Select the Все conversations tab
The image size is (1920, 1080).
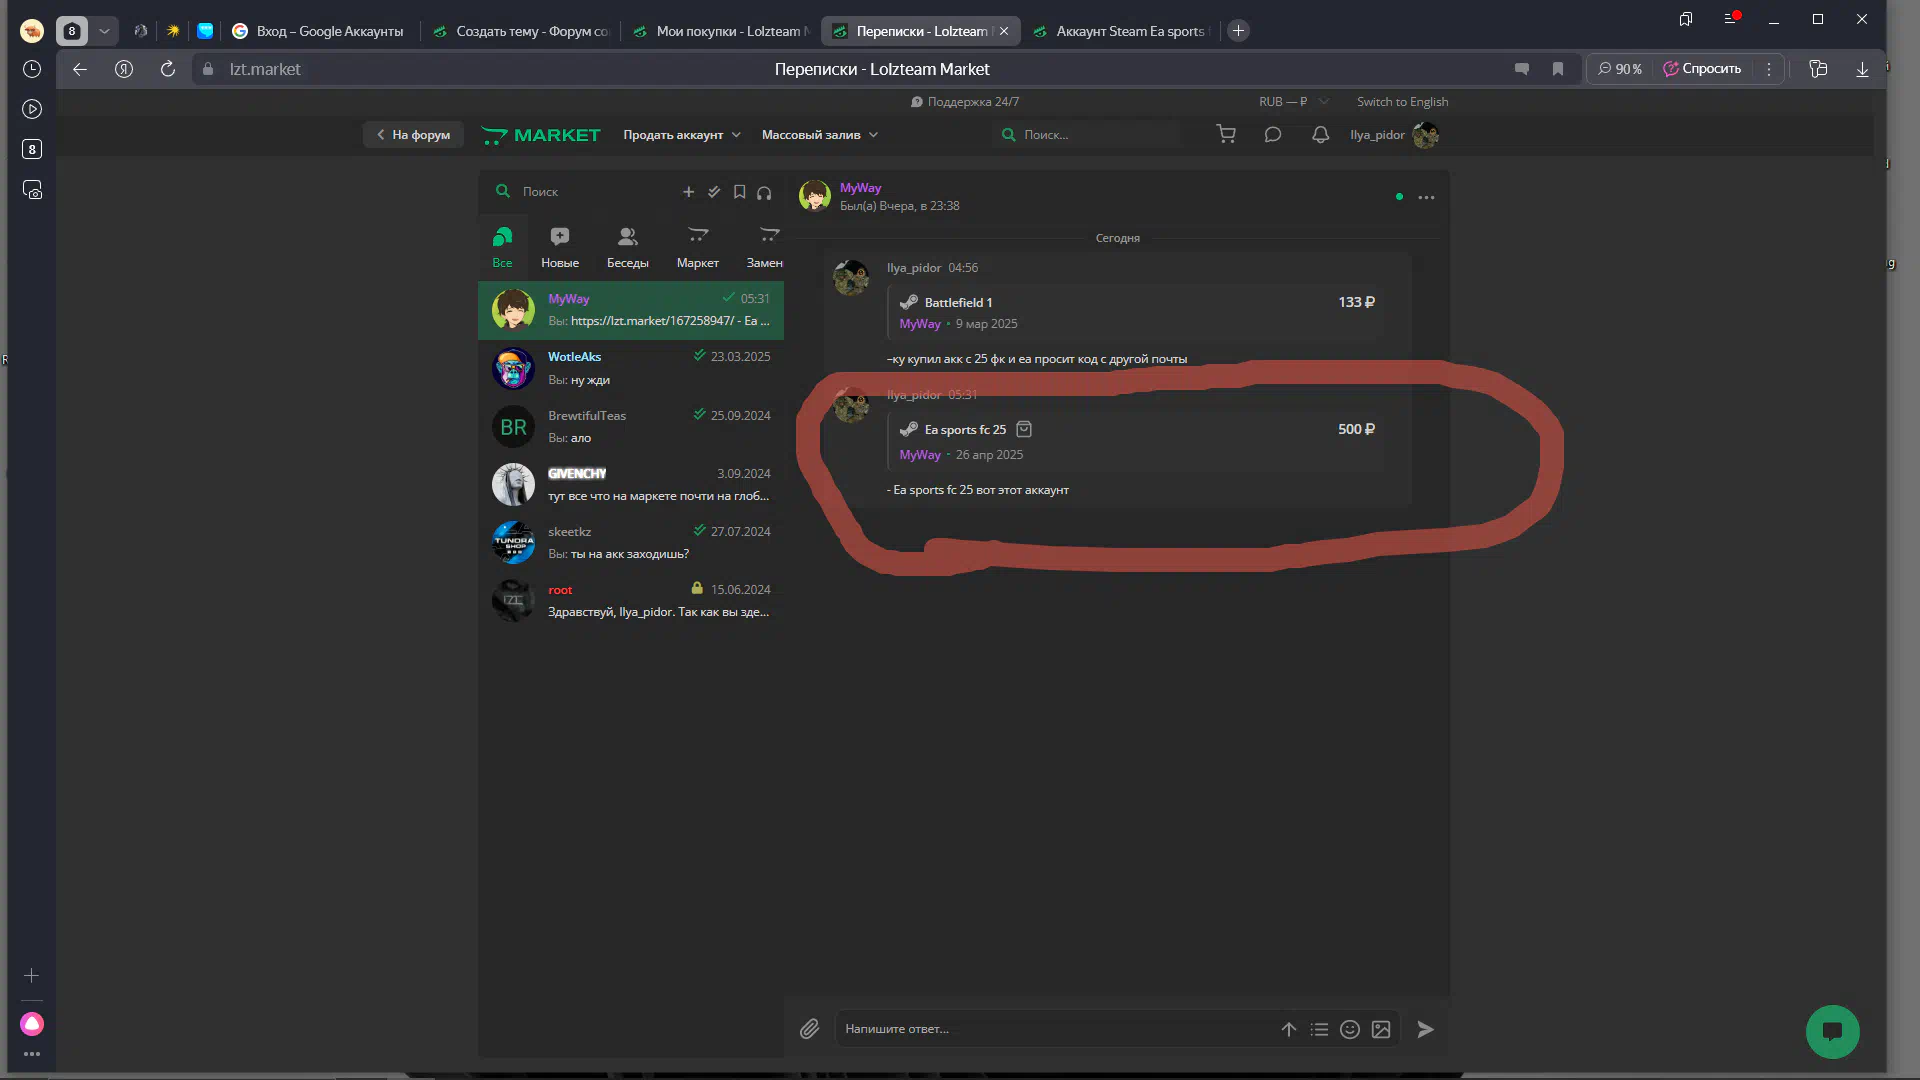pyautogui.click(x=502, y=247)
